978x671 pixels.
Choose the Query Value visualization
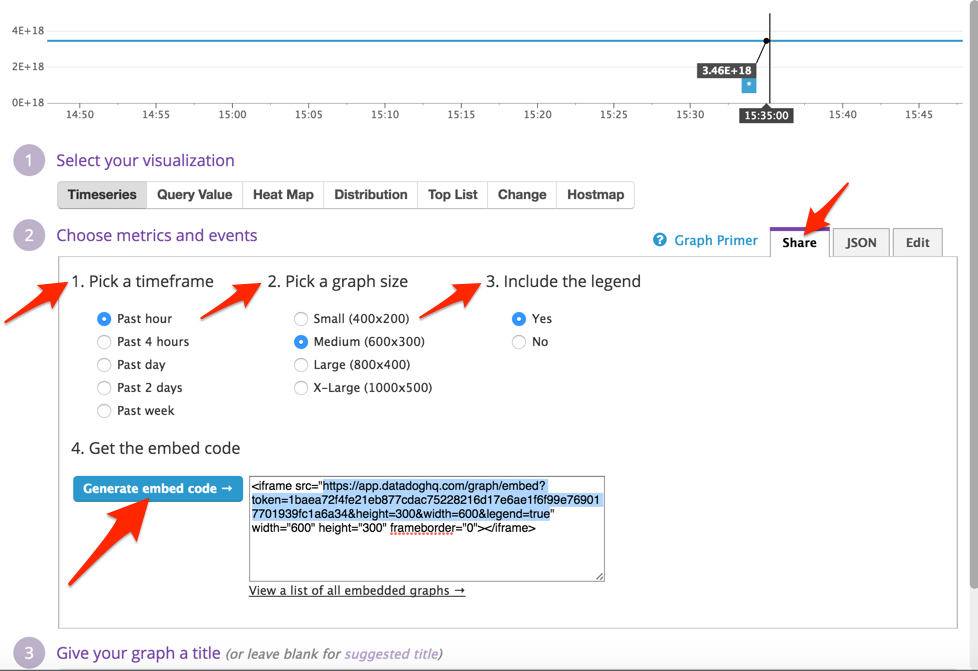point(194,195)
